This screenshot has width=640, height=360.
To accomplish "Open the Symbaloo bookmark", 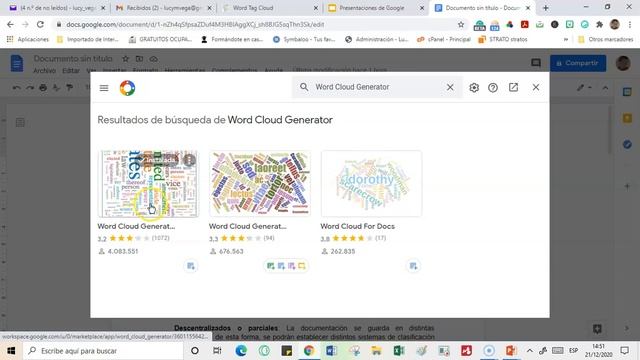I will (x=304, y=39).
